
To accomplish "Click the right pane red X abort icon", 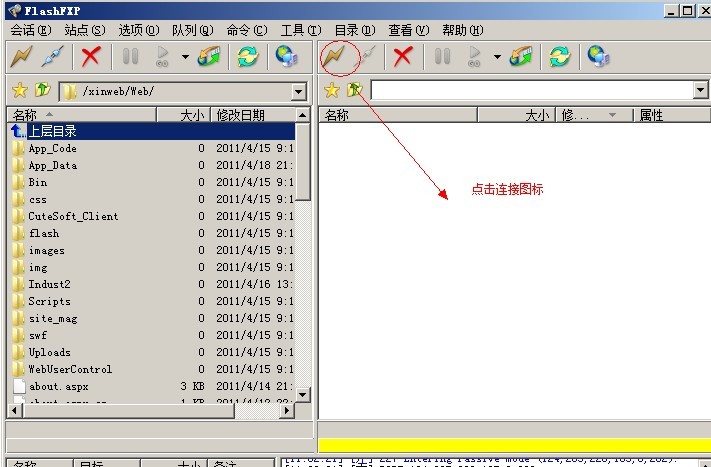I will click(403, 57).
